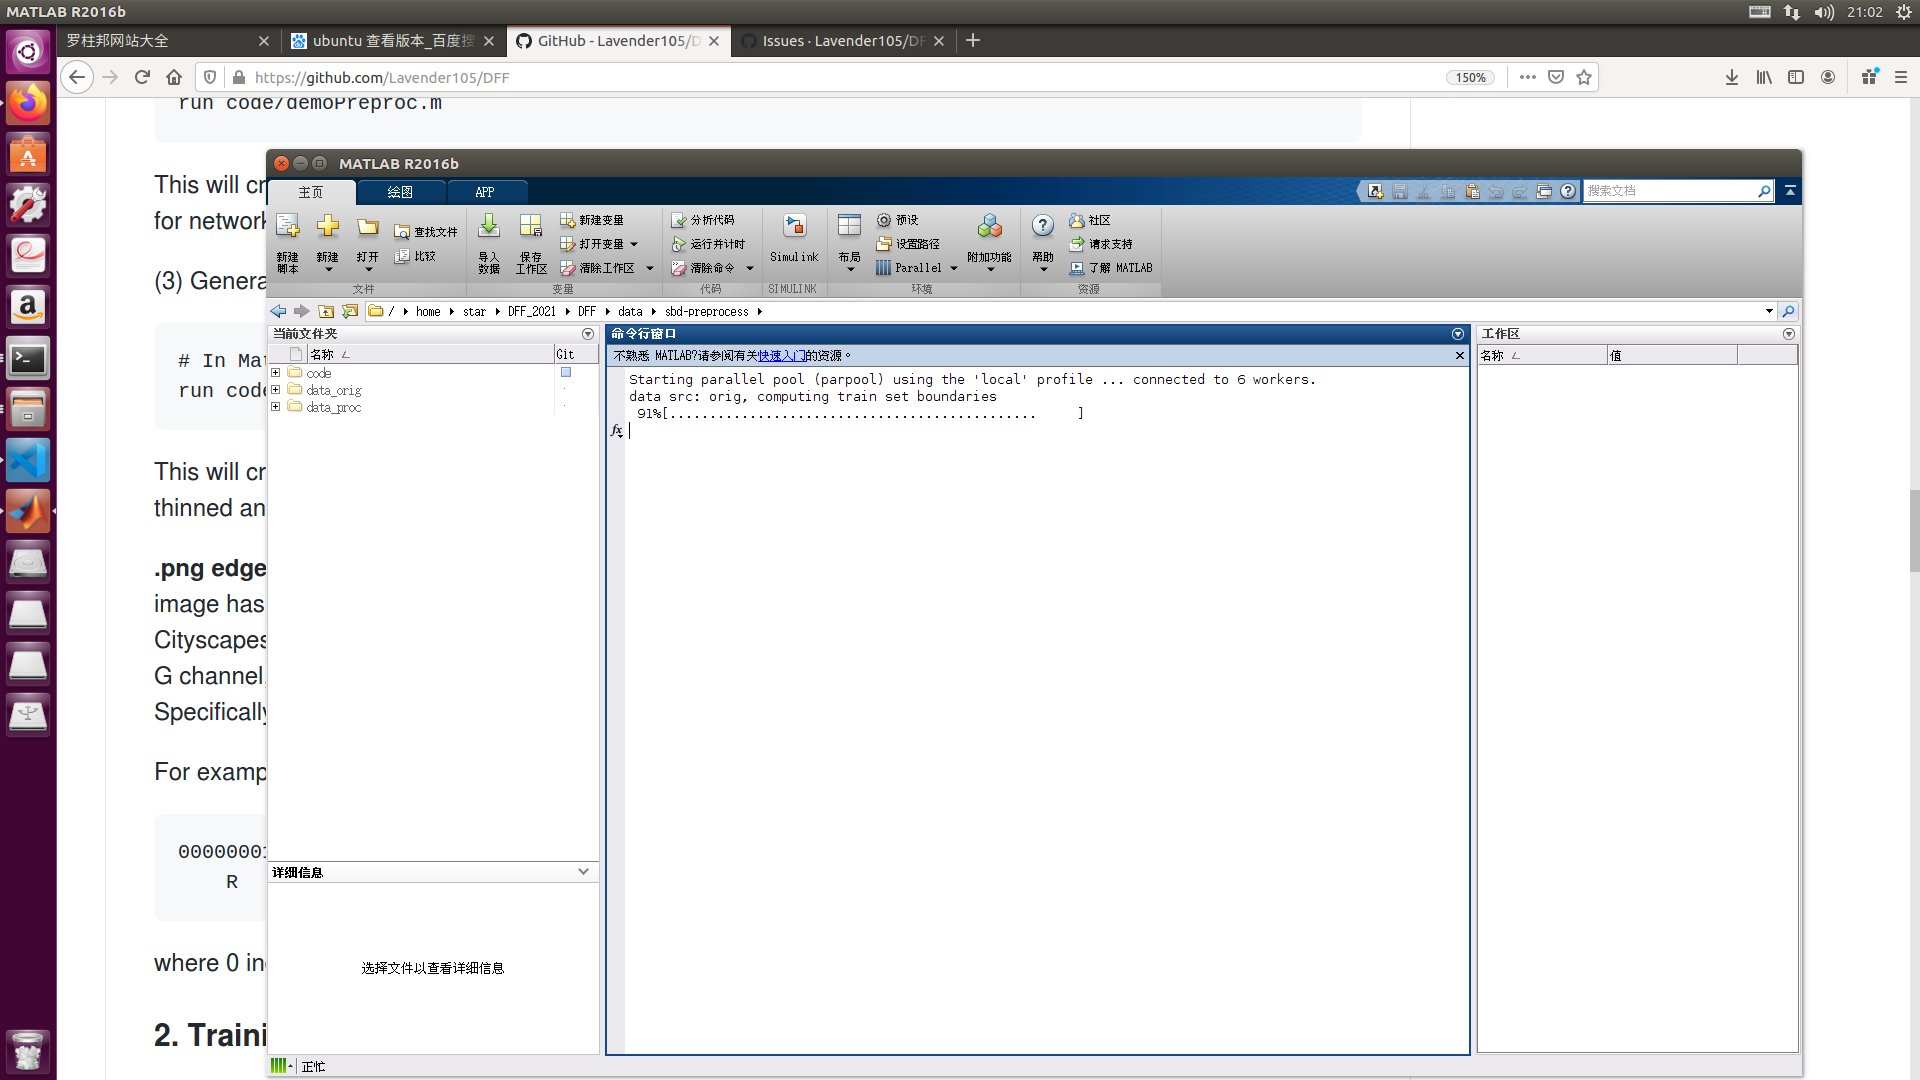Open the 命令行窗口 panel actions menu
This screenshot has width=1920, height=1080.
[1458, 334]
